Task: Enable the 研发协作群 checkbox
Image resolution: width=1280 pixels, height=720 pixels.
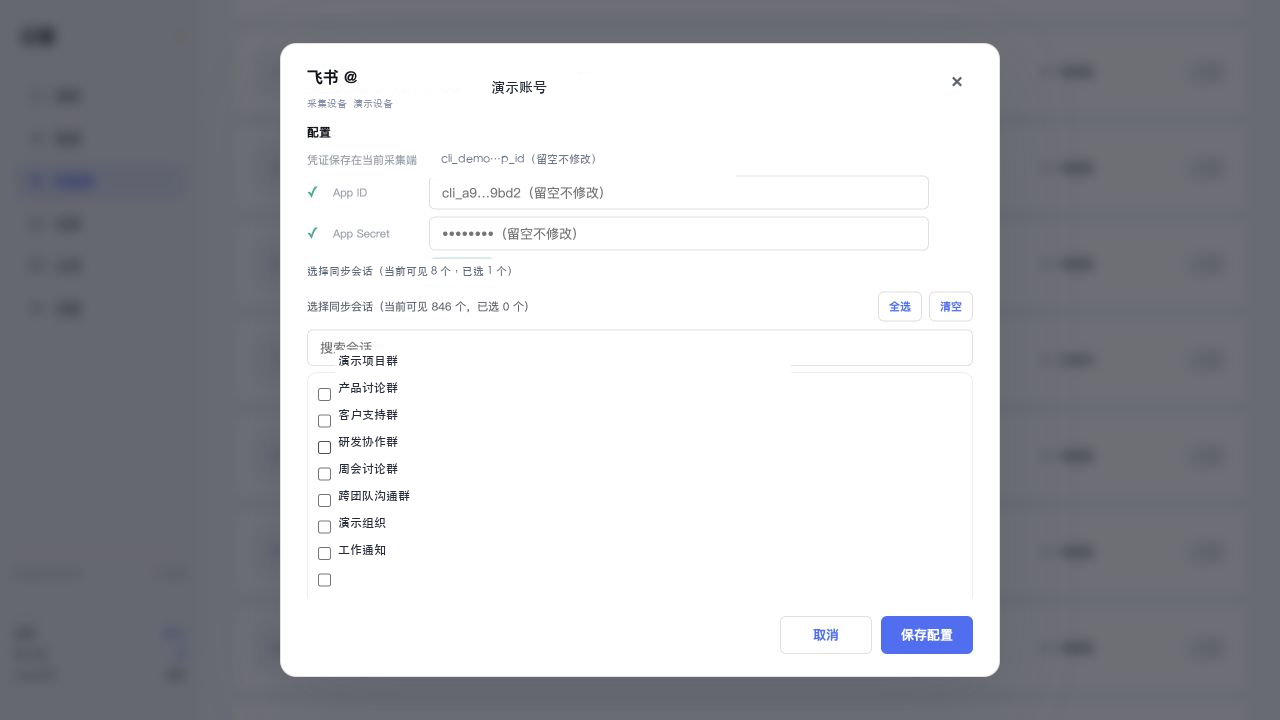Action: click(x=324, y=447)
